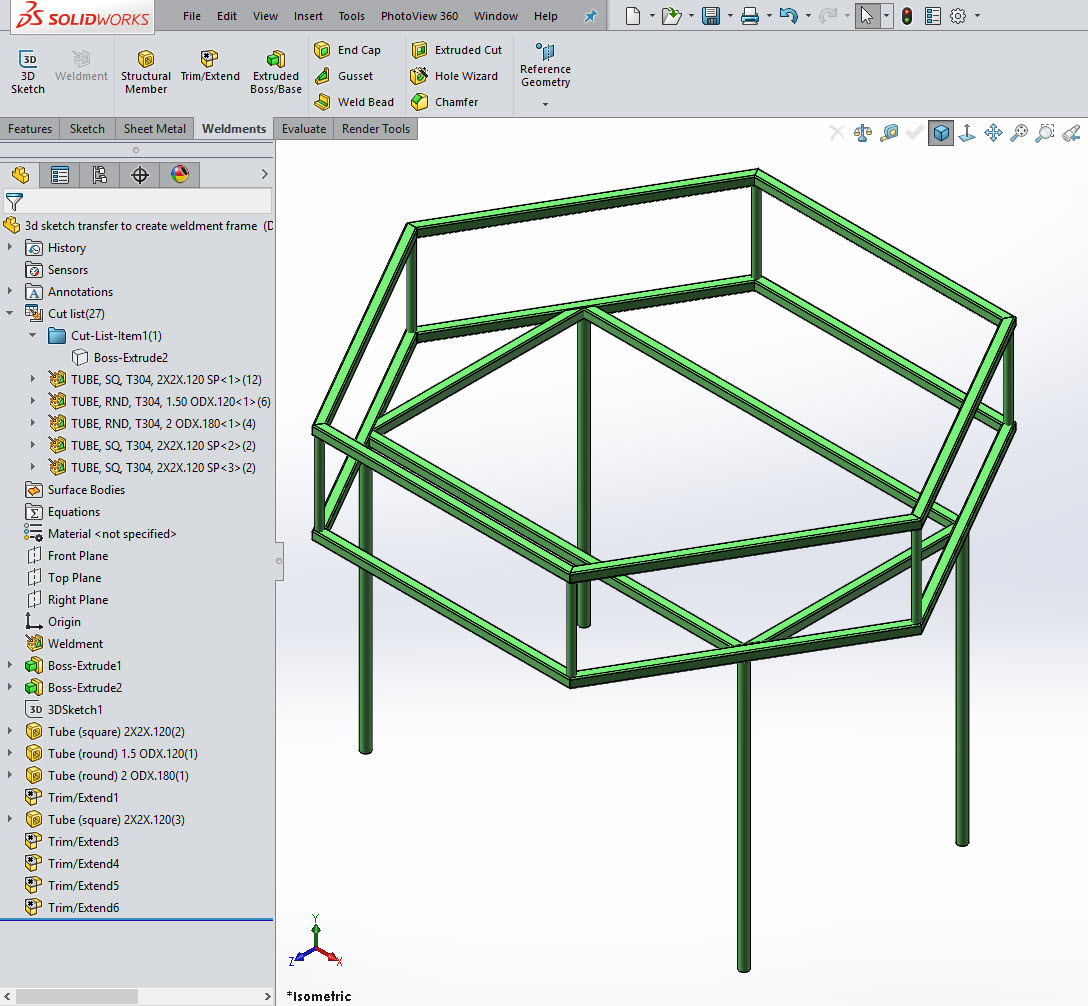Open the DisplayManager tab with color ball

click(180, 175)
